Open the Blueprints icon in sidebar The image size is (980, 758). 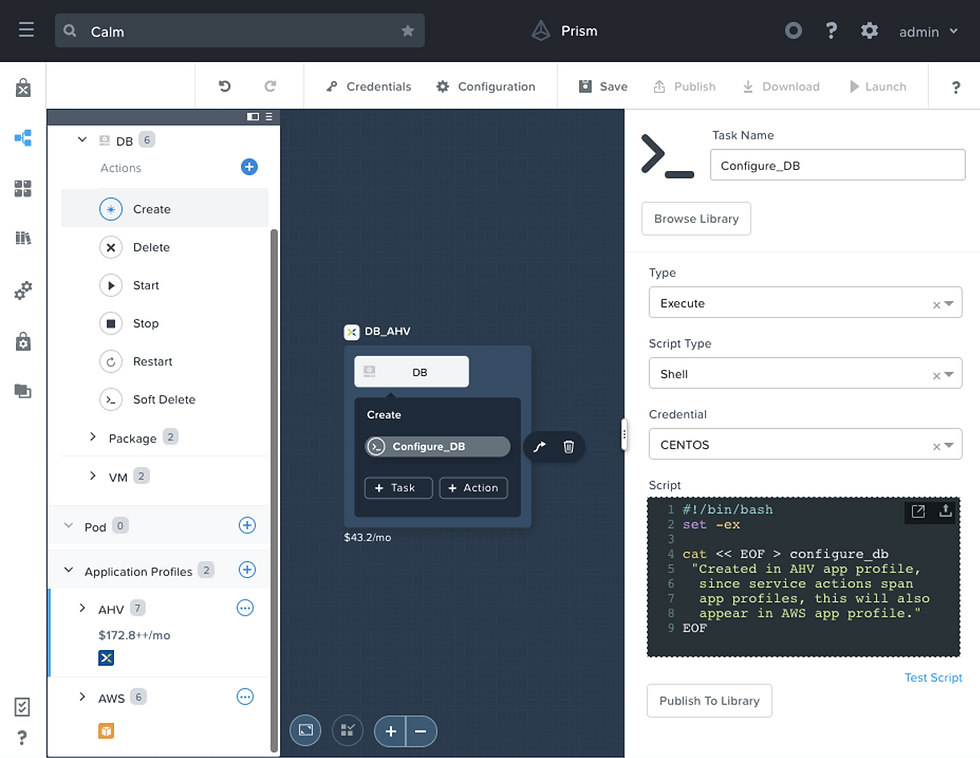(23, 138)
